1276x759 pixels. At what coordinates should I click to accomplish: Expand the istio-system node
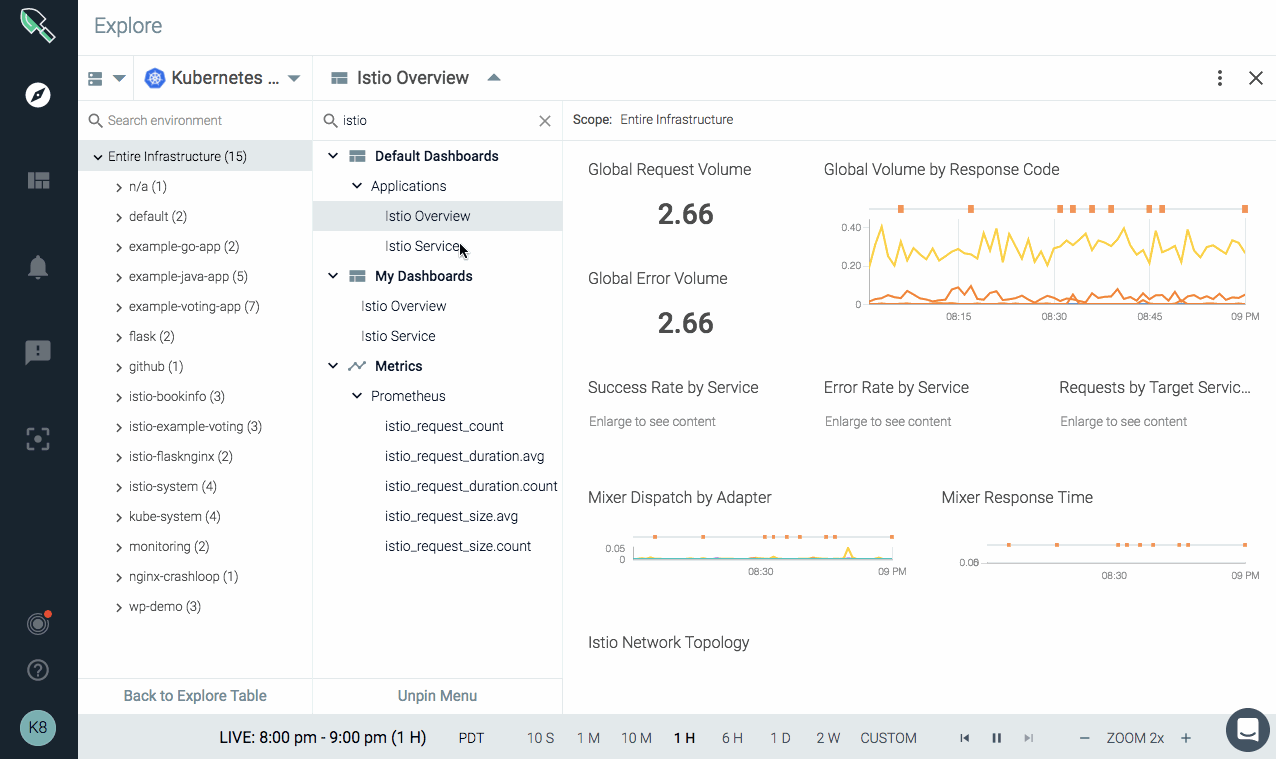(x=119, y=487)
